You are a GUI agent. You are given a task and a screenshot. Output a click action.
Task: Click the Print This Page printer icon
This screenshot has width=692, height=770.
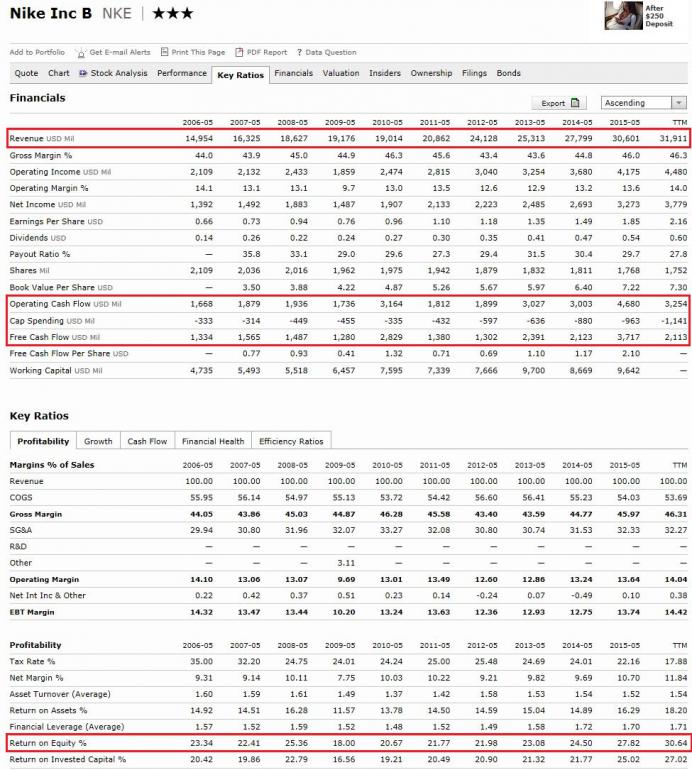point(165,52)
